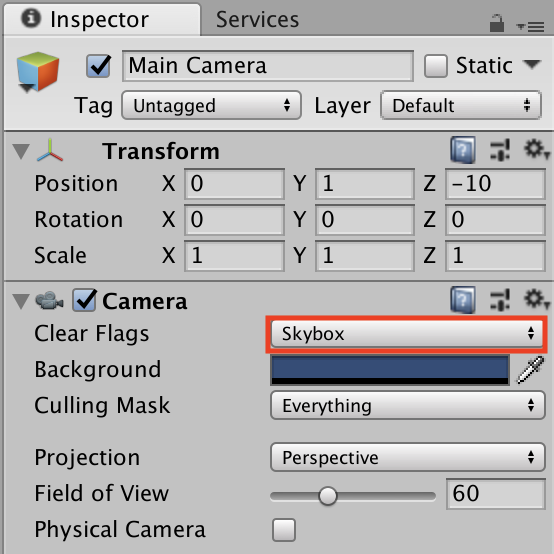Image resolution: width=554 pixels, height=554 pixels.
Task: Click Scale X field
Action: 234,256
